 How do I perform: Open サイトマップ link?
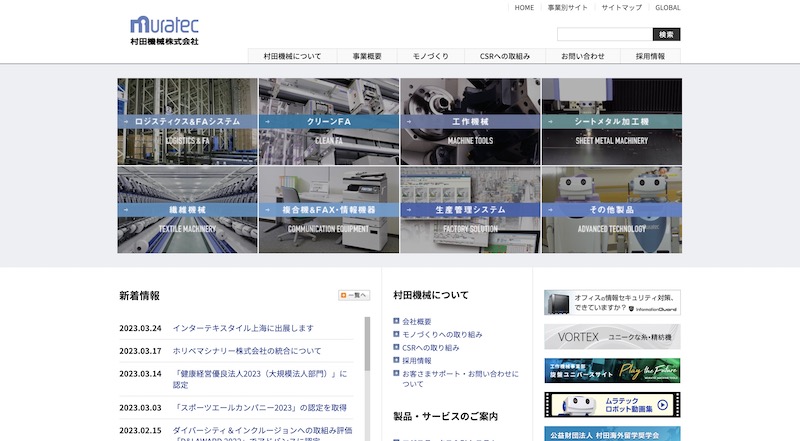pos(621,8)
